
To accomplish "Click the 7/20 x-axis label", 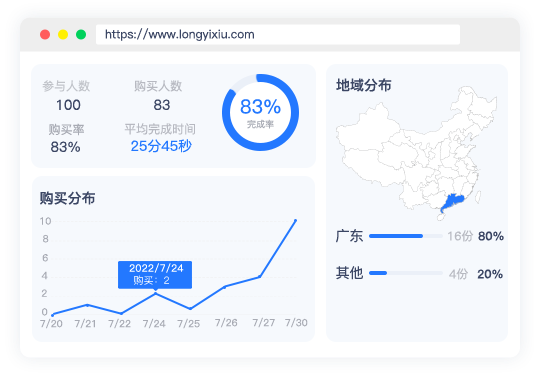I will [51, 323].
